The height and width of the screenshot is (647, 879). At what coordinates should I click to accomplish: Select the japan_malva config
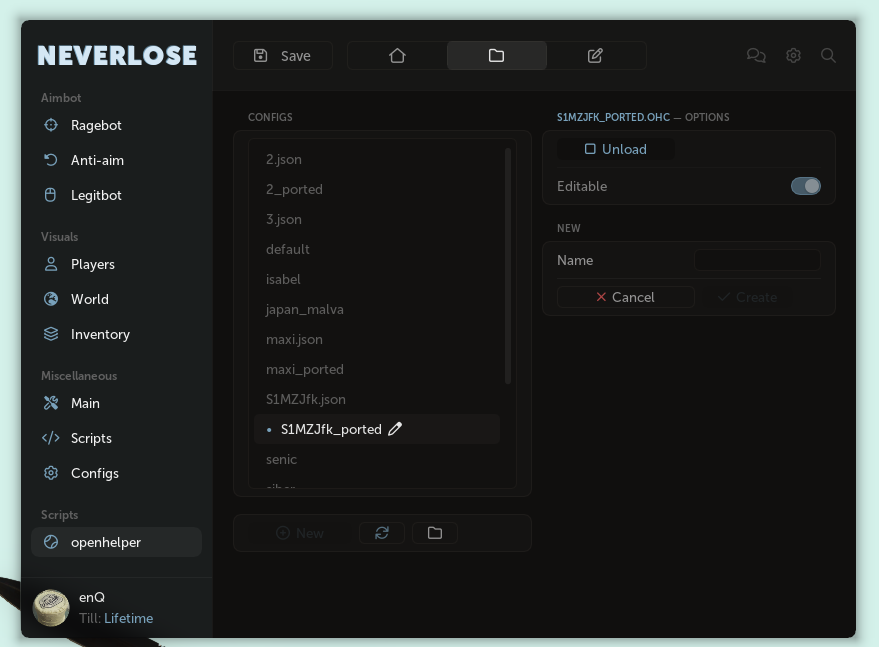pyautogui.click(x=377, y=309)
